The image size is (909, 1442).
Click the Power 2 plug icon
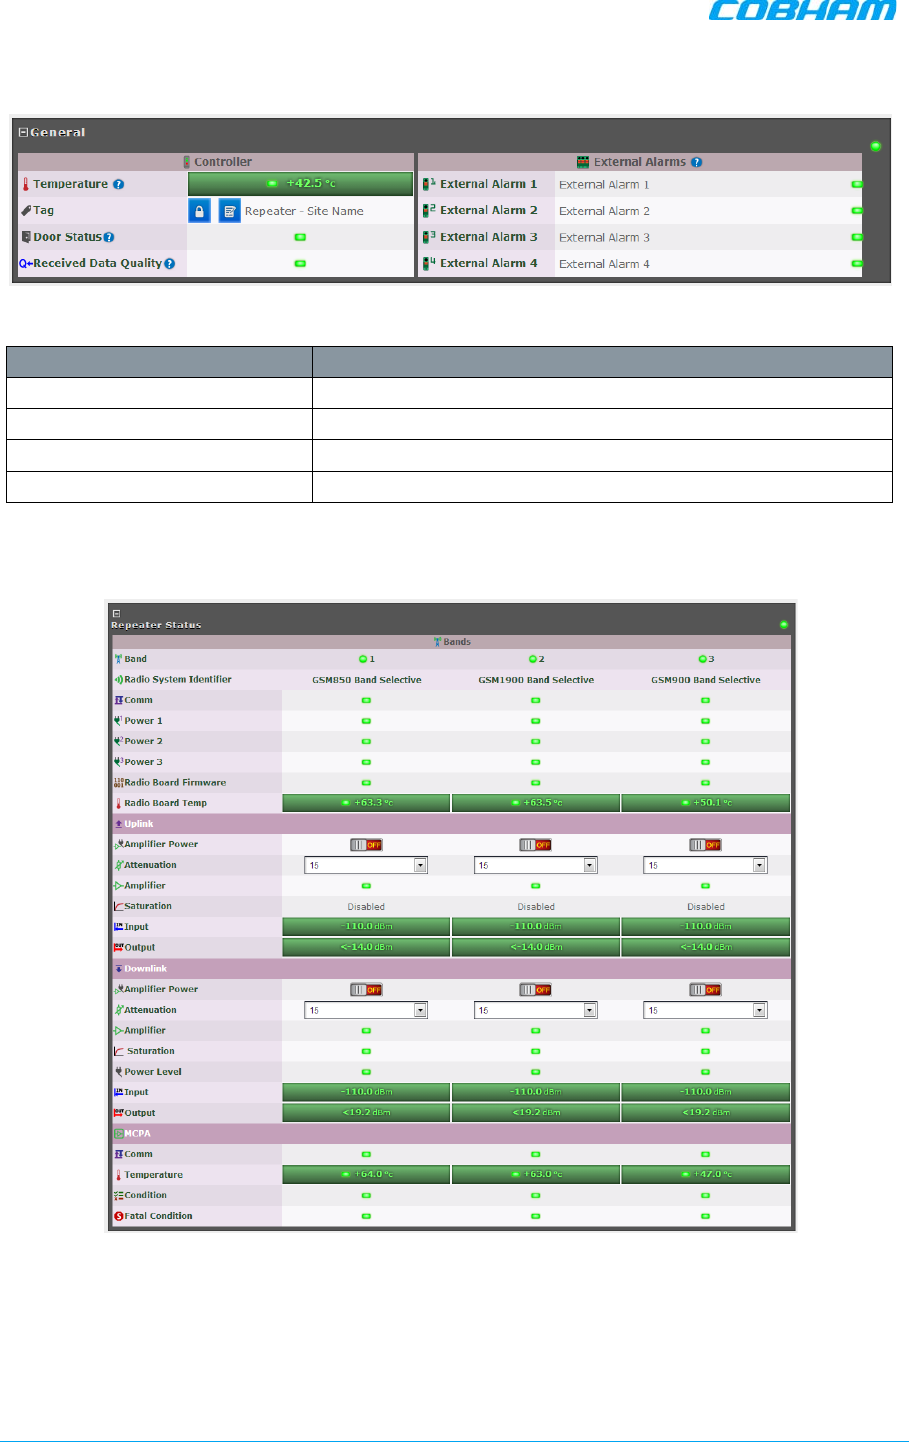118,741
